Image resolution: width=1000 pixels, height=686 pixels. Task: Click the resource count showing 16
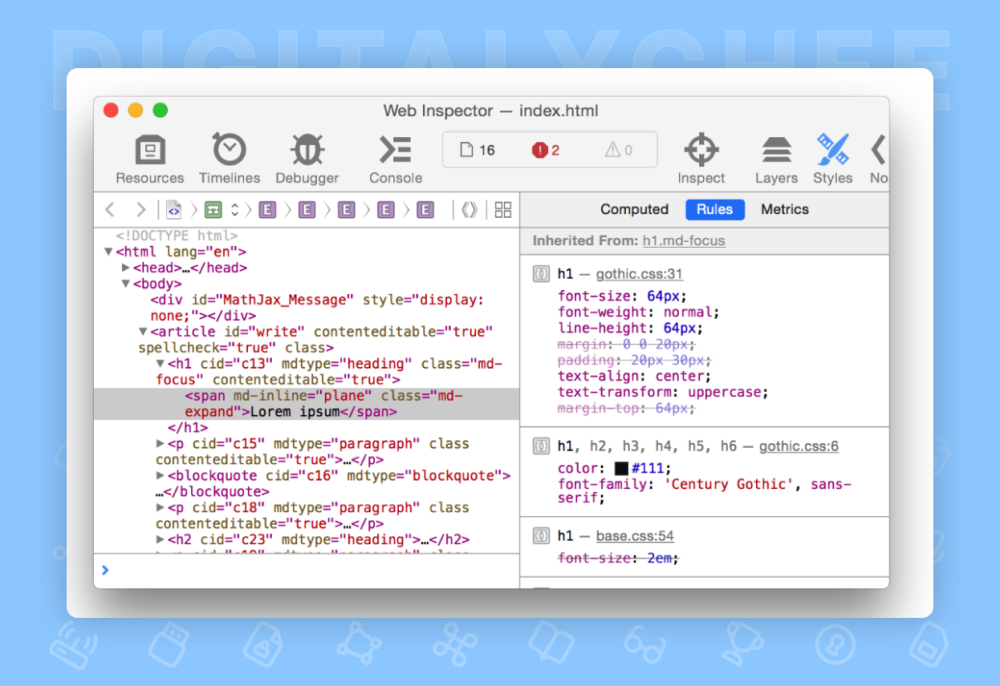tap(477, 150)
